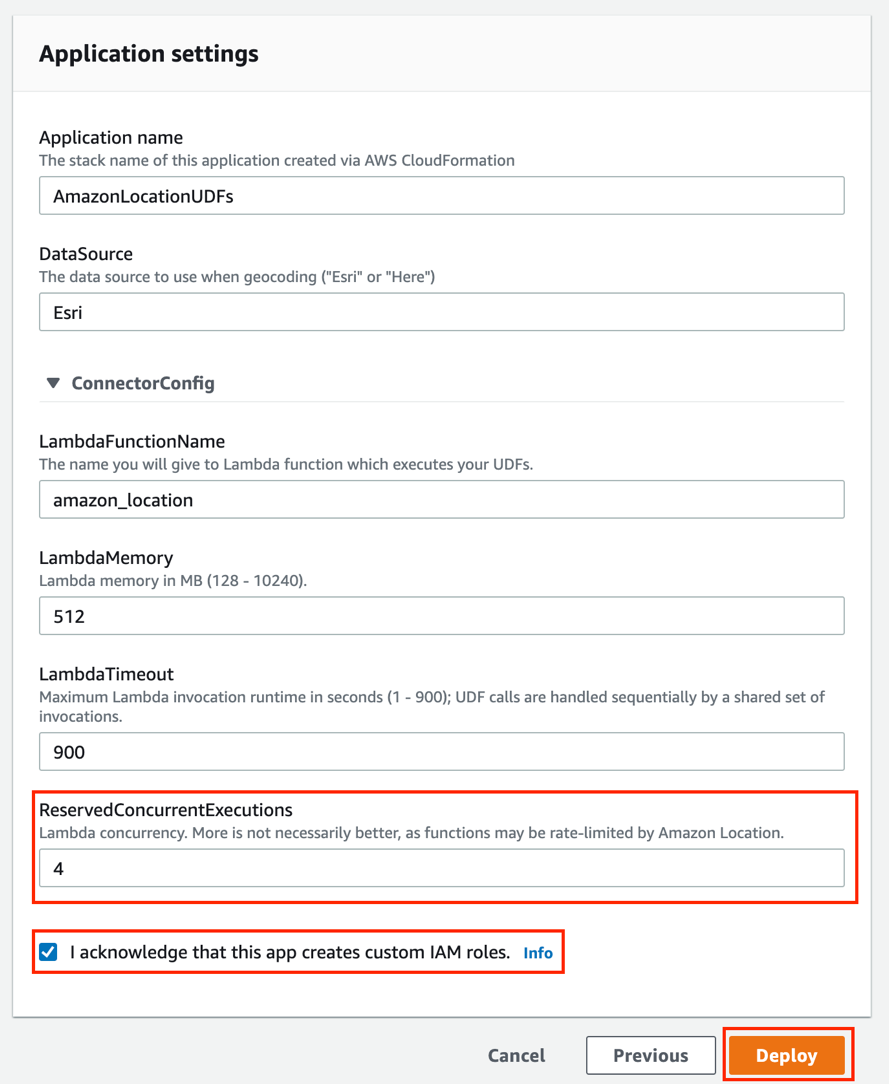Image resolution: width=889 pixels, height=1084 pixels.
Task: Focus the LambdaTimeout input showing 900
Action: click(x=440, y=751)
